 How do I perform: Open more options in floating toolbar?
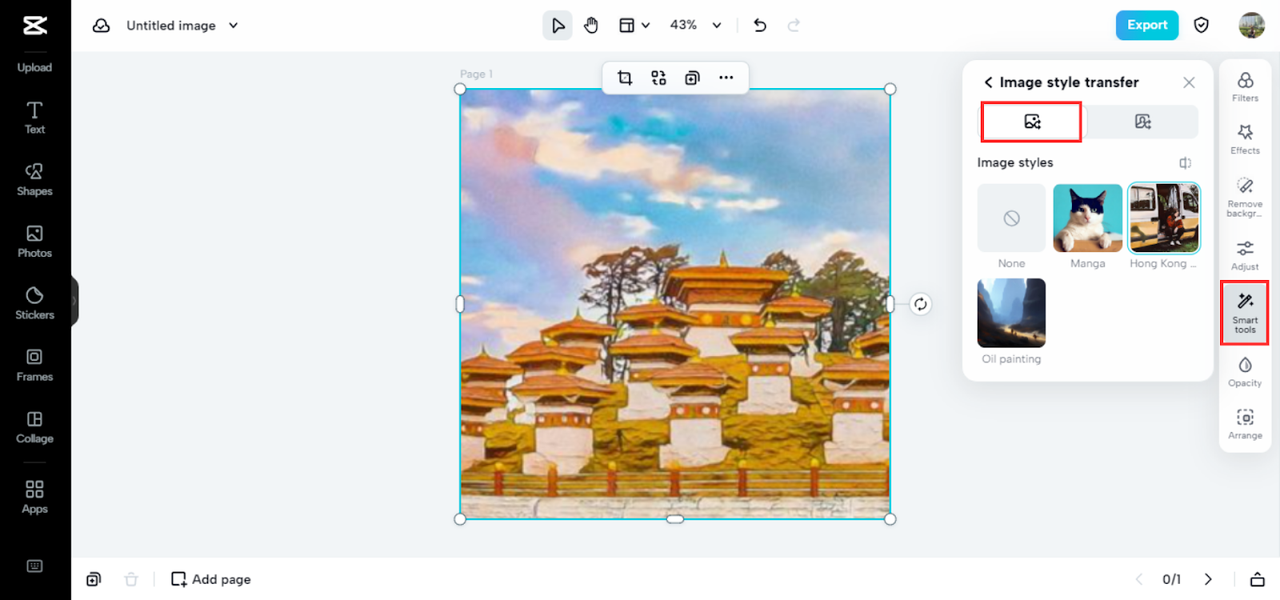(x=726, y=78)
